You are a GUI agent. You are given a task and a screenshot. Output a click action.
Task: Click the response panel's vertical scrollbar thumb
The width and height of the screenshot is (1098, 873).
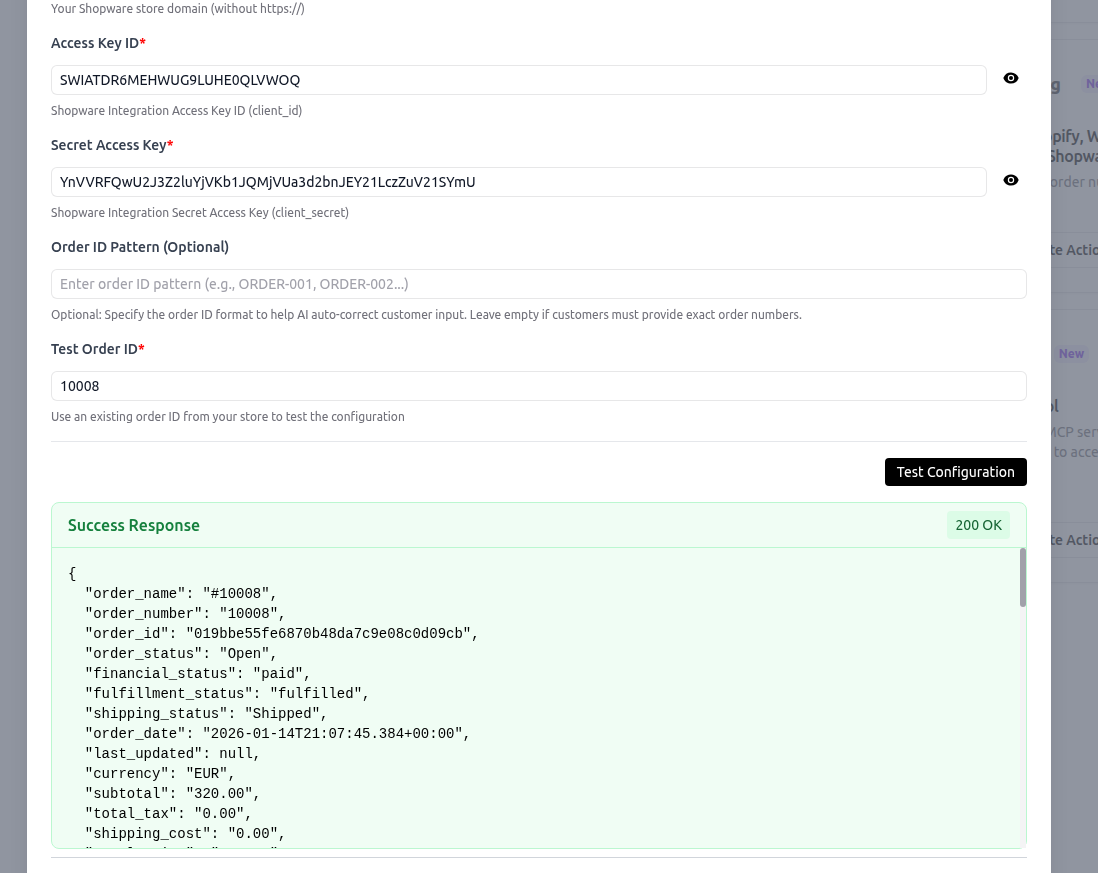point(1022,577)
